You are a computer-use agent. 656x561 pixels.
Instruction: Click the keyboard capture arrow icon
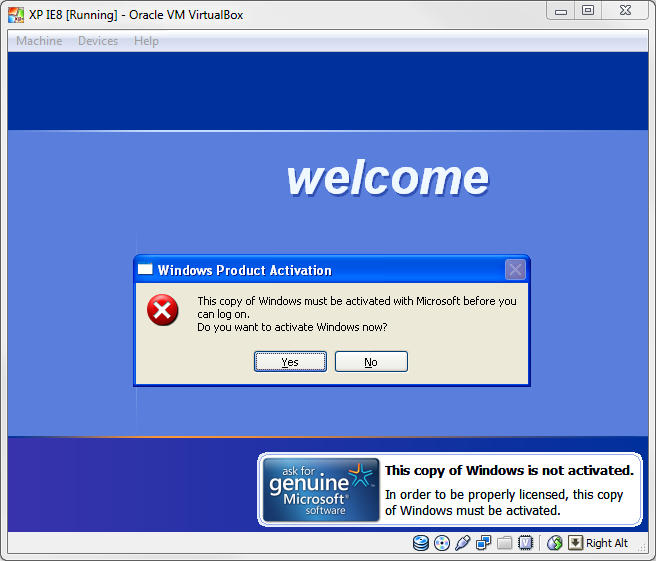click(x=575, y=543)
